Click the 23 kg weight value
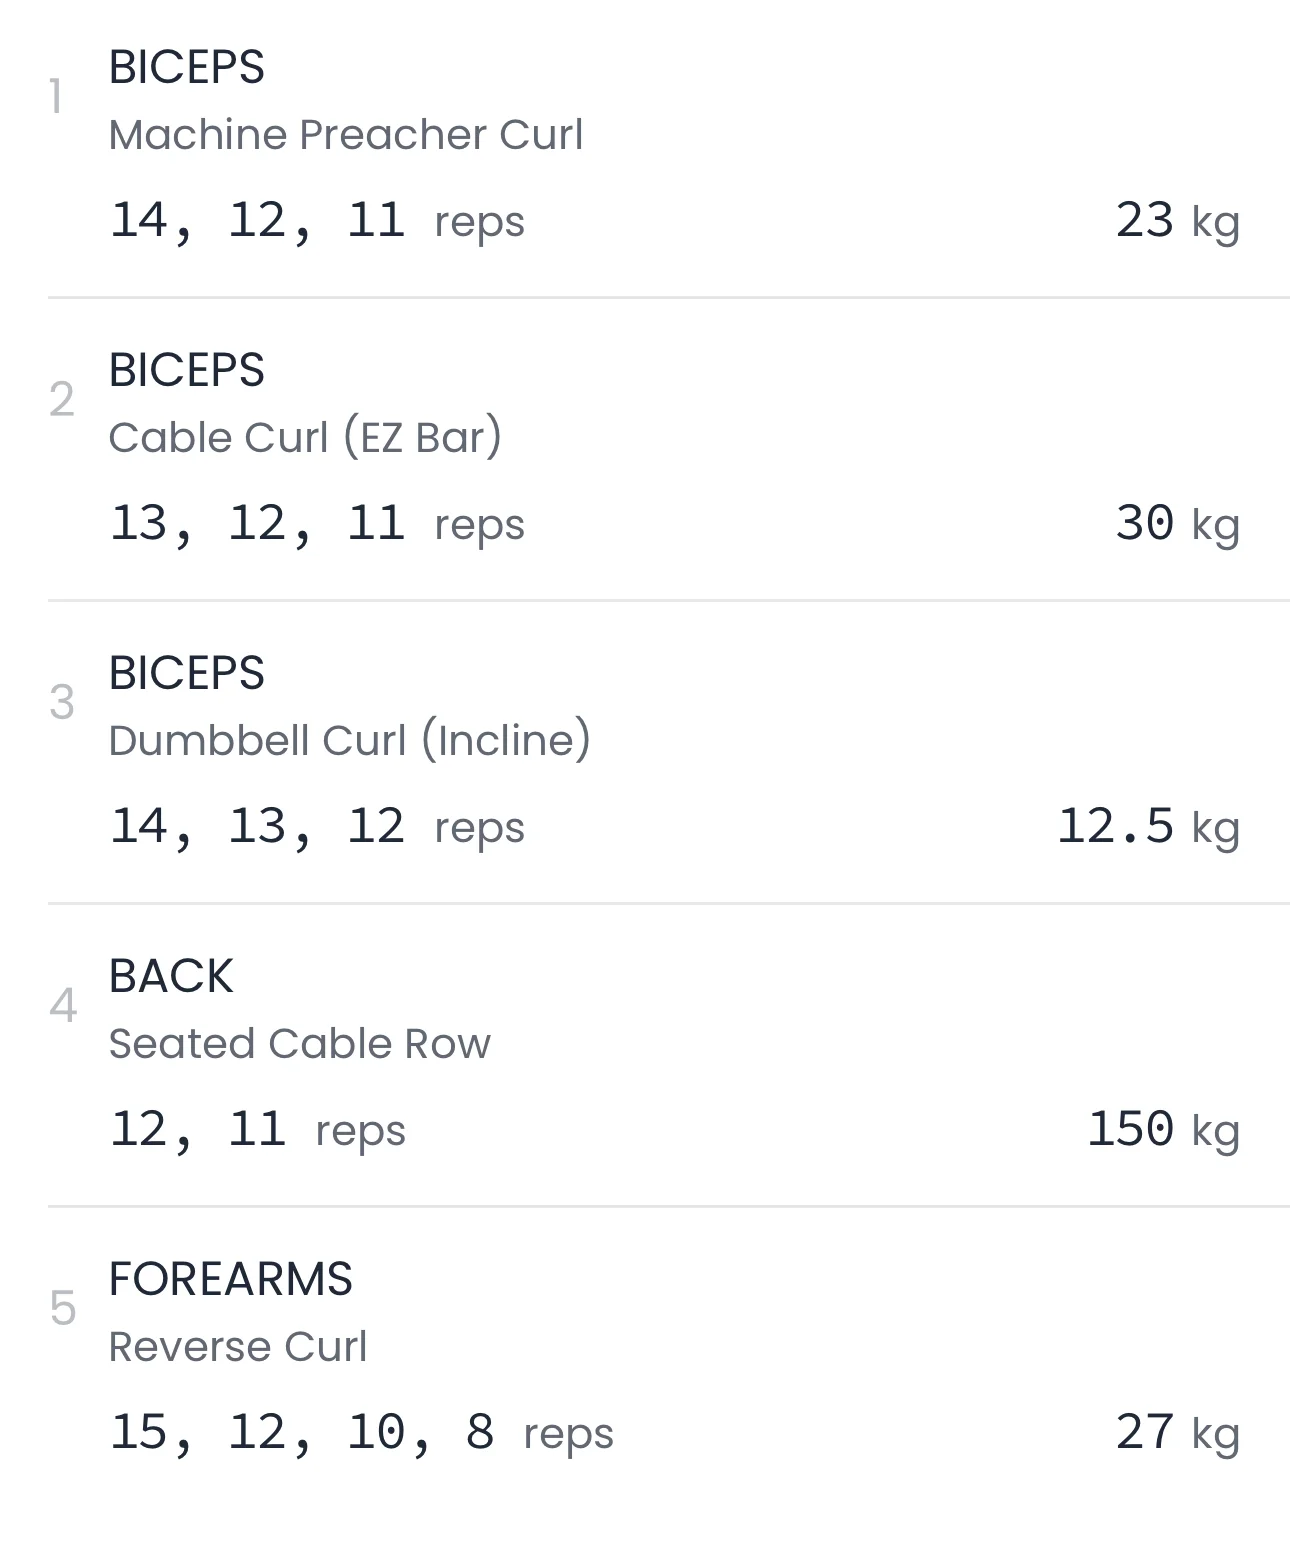This screenshot has height=1559, width=1290. click(x=1176, y=221)
